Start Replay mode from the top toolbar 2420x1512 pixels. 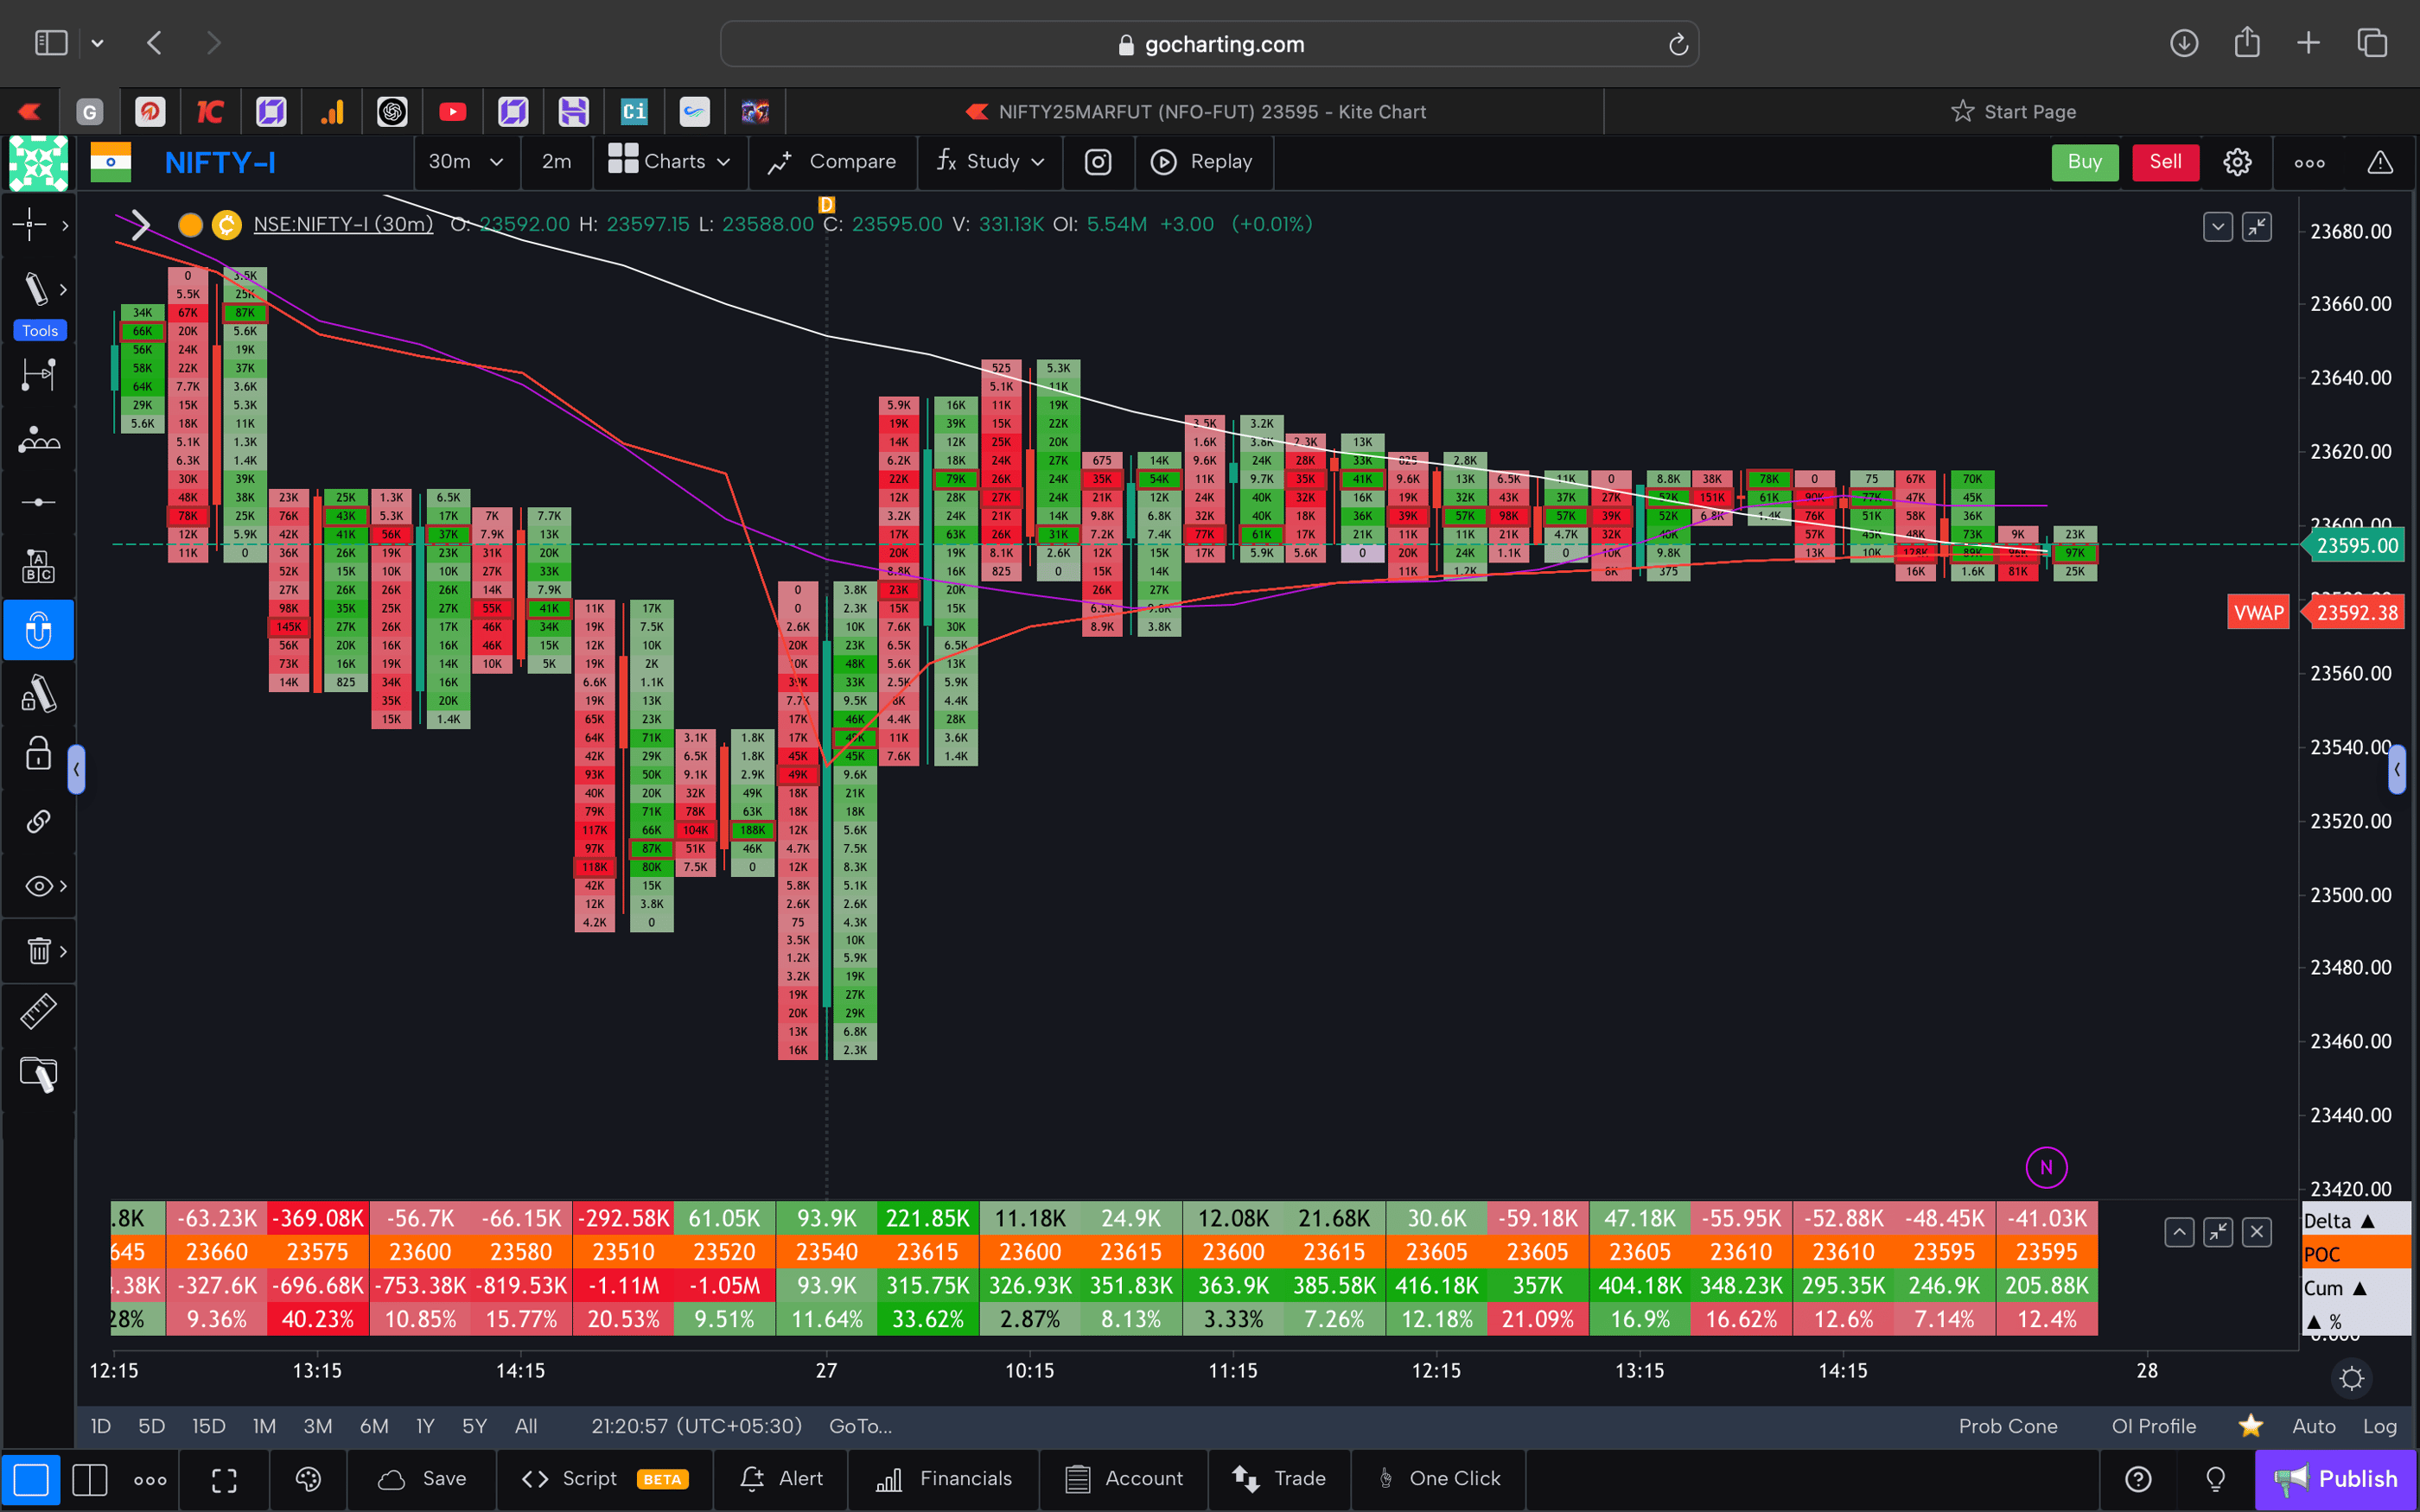1204,162
